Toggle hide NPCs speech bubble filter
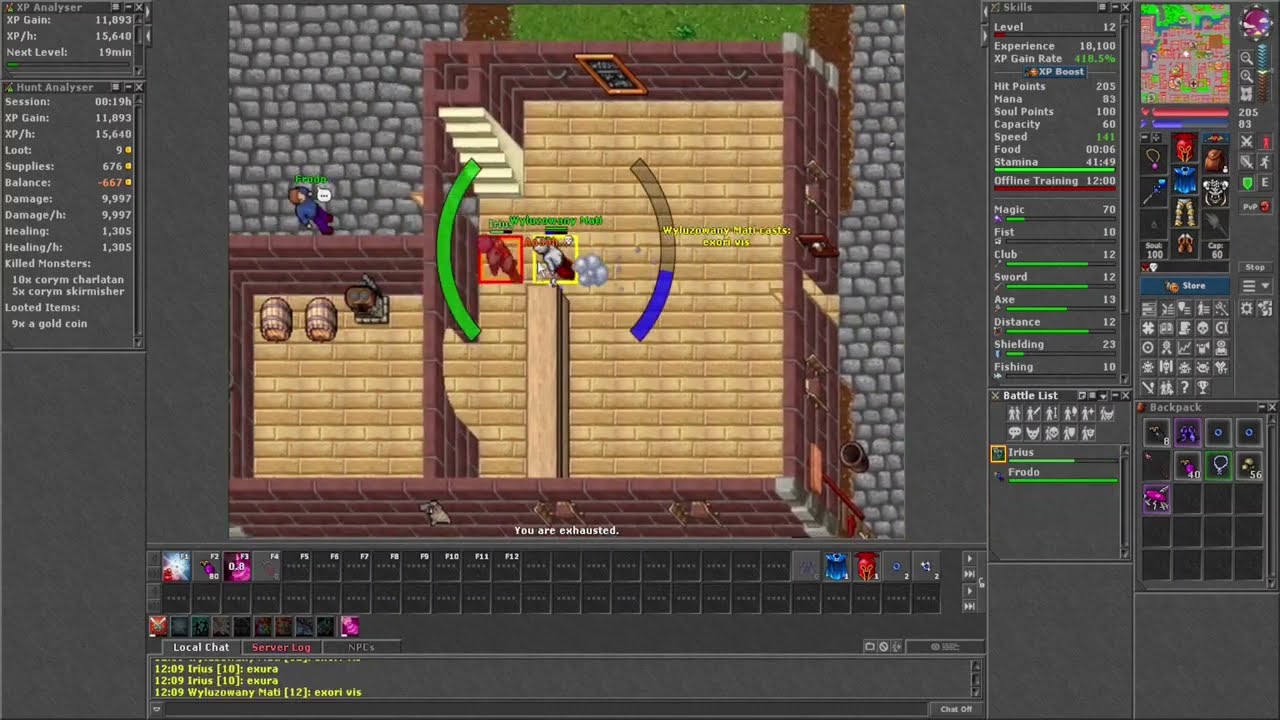 coord(1014,433)
